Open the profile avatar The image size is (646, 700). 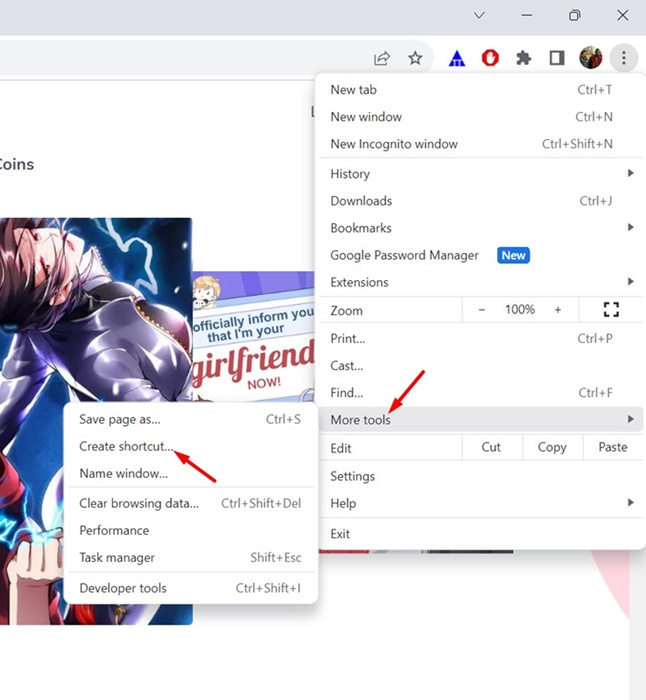pos(590,58)
